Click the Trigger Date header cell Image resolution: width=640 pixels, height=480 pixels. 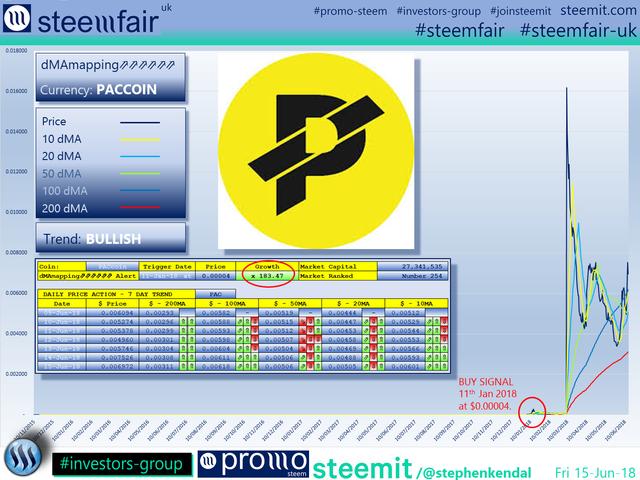167,267
